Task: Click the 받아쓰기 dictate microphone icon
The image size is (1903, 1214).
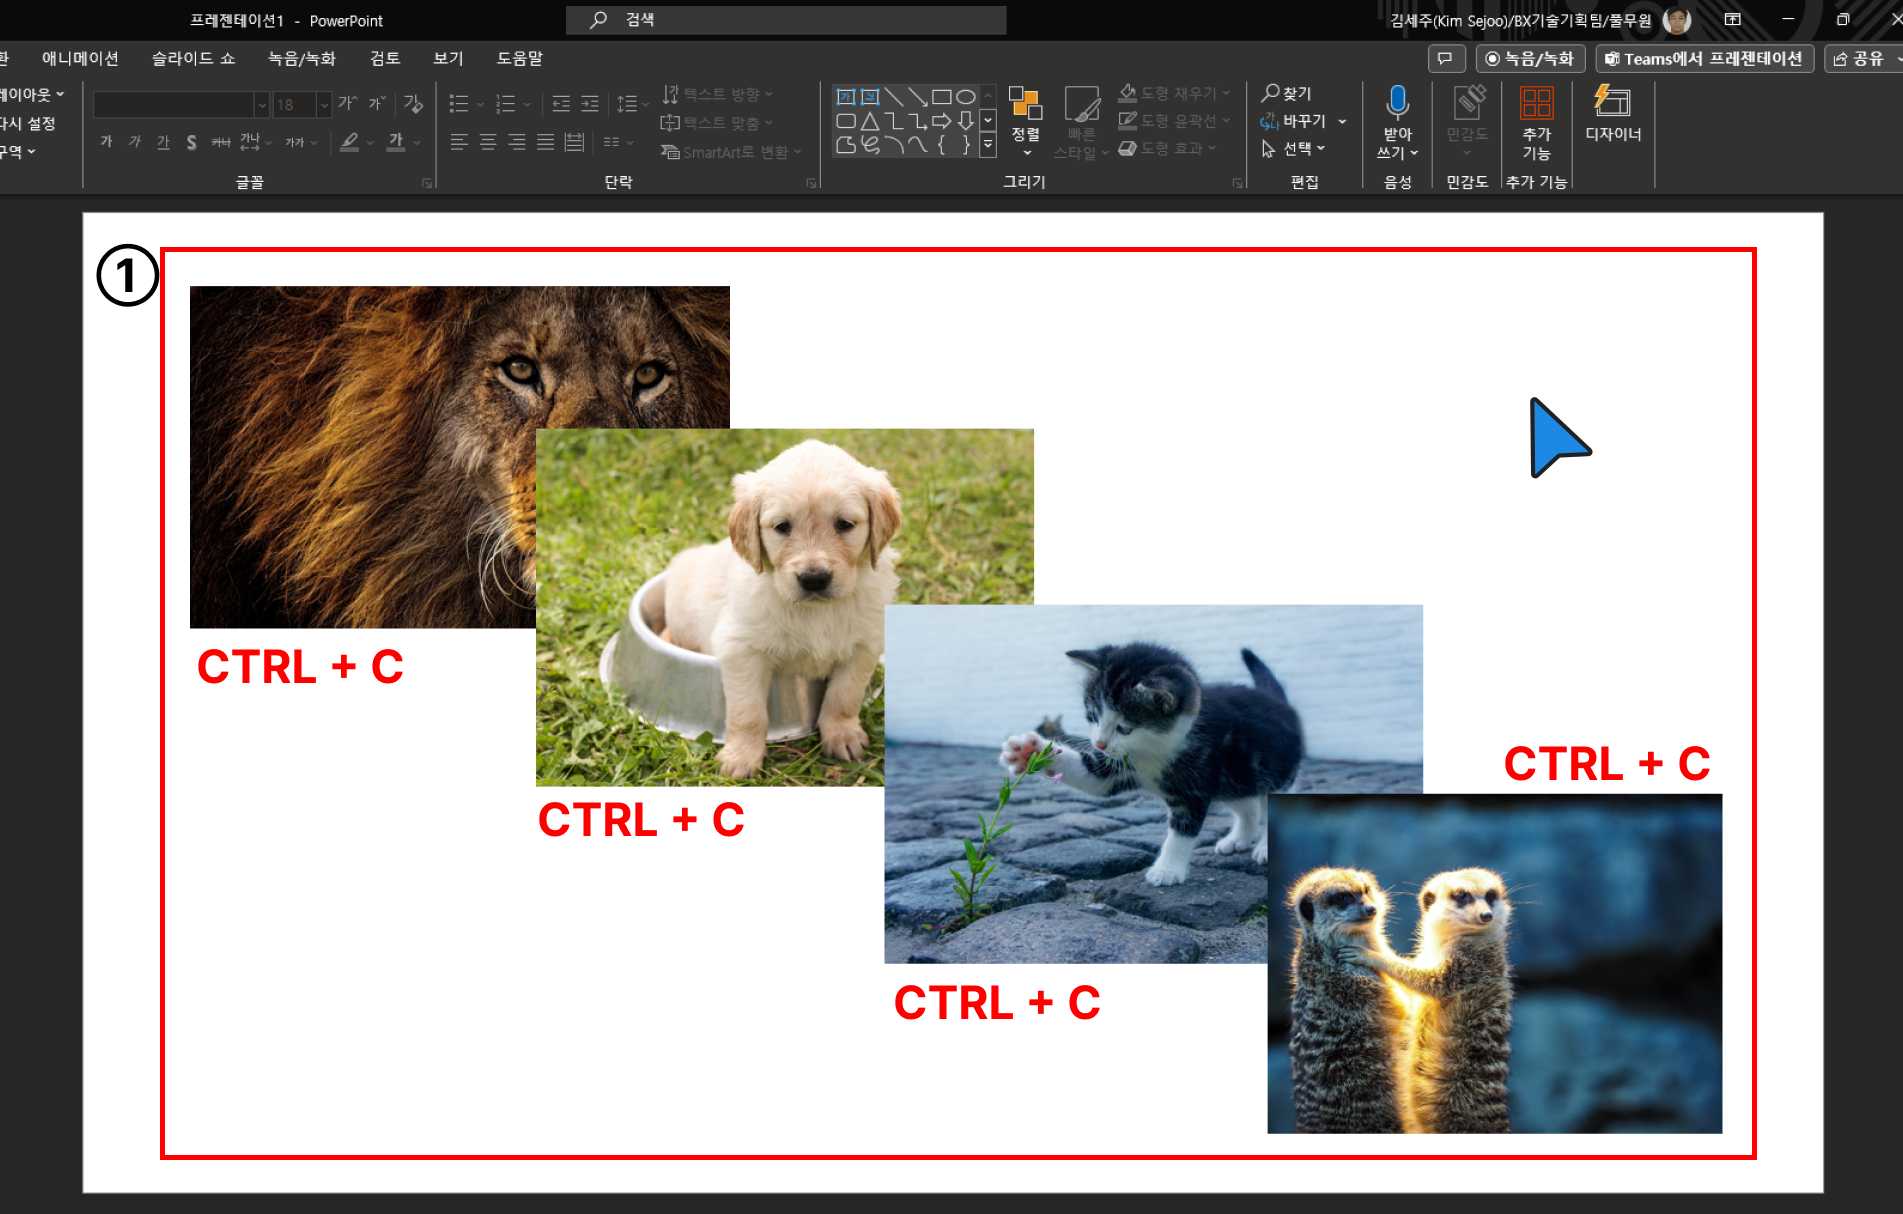Action: 1398,102
